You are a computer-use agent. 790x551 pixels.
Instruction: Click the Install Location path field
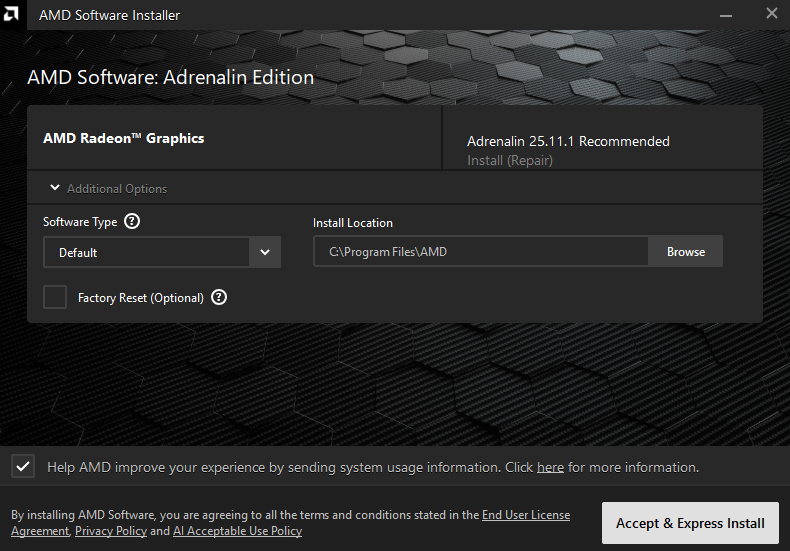[x=480, y=252]
